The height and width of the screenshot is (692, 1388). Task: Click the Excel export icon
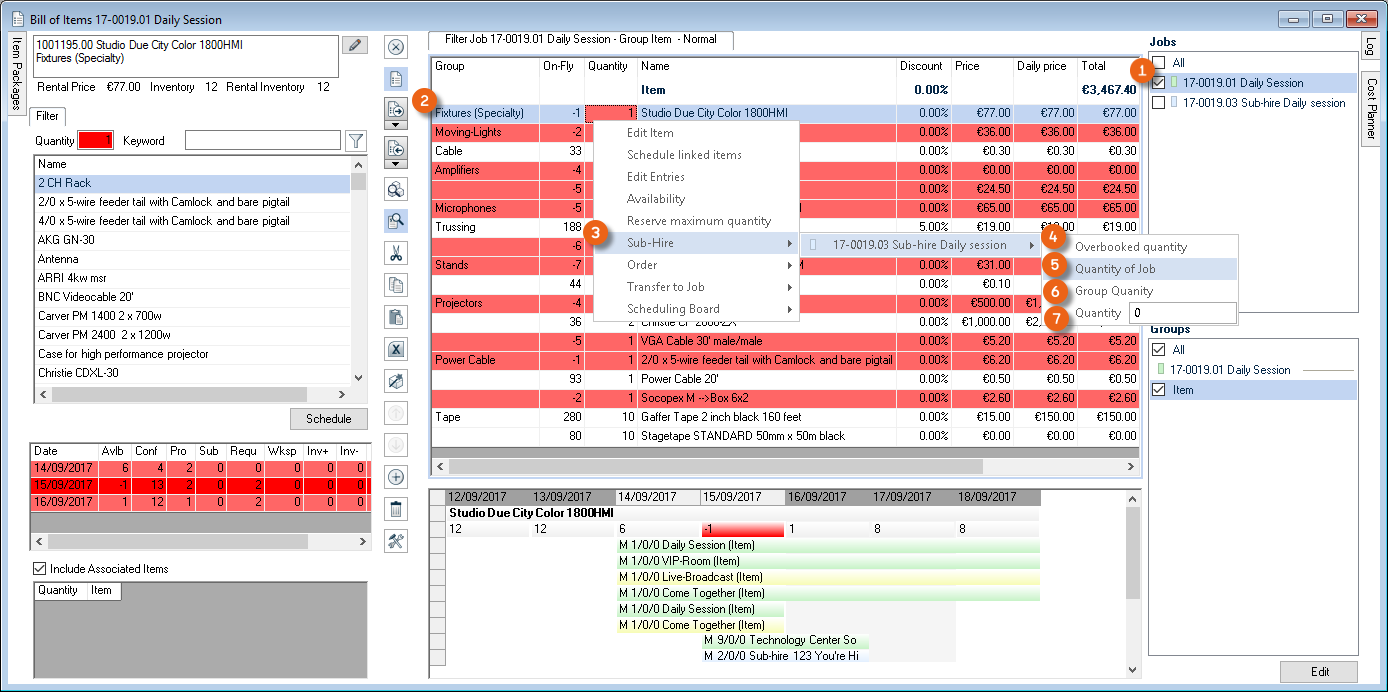[395, 349]
